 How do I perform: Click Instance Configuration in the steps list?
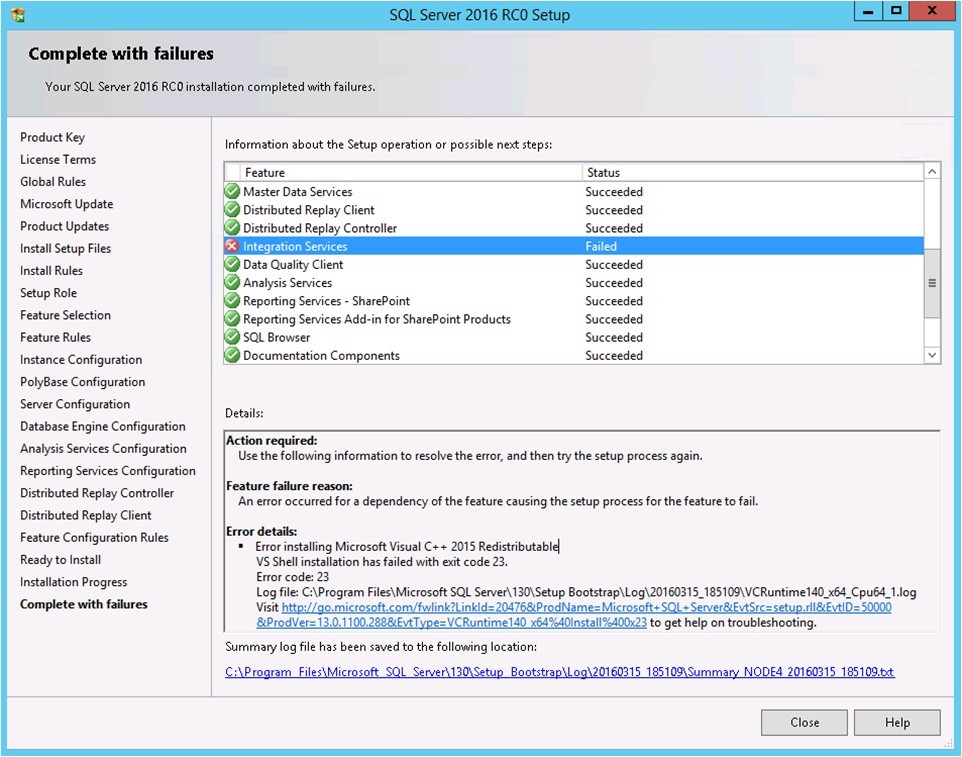[x=81, y=359]
